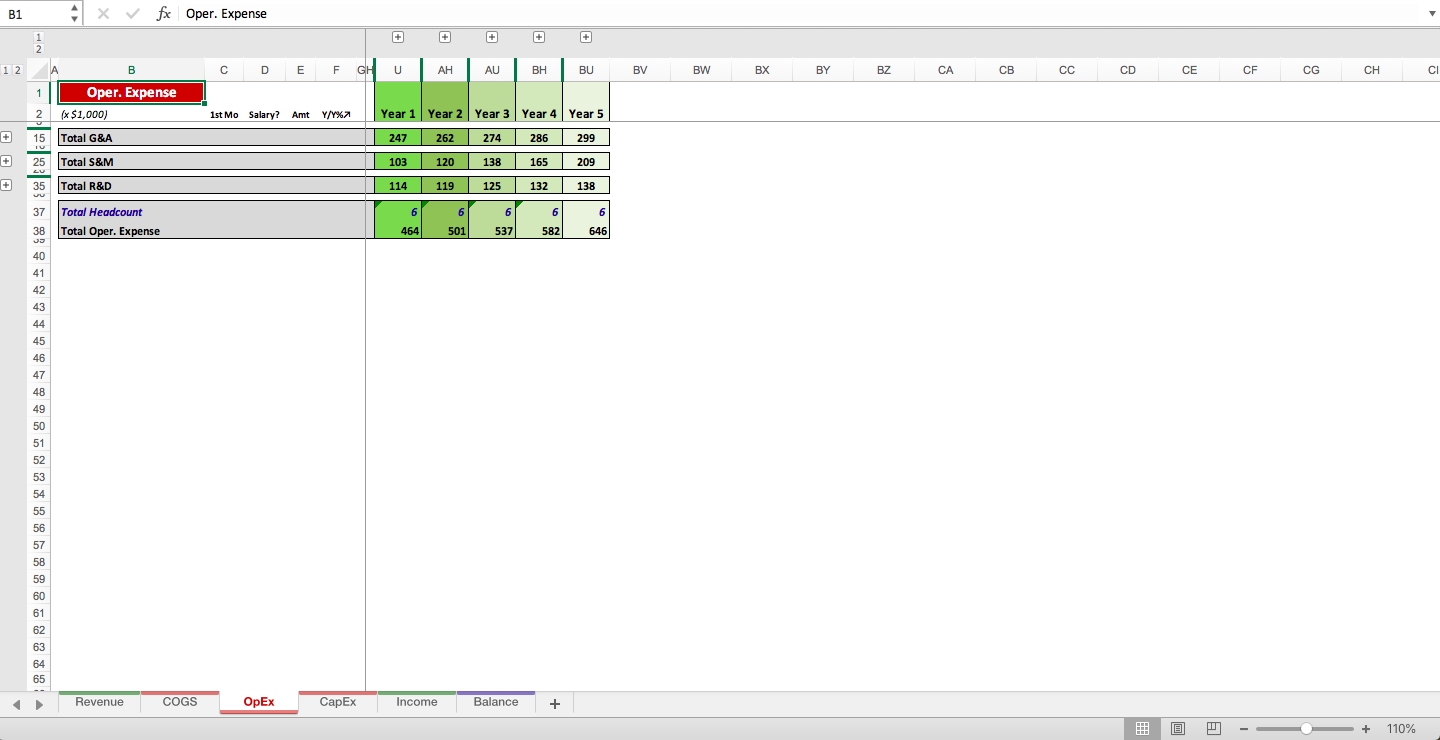The image size is (1440, 740).
Task: Add a new sheet with the plus button
Action: pyautogui.click(x=555, y=704)
